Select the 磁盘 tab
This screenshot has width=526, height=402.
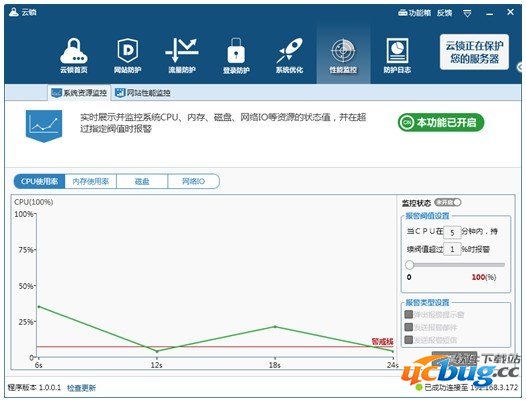coord(142,182)
